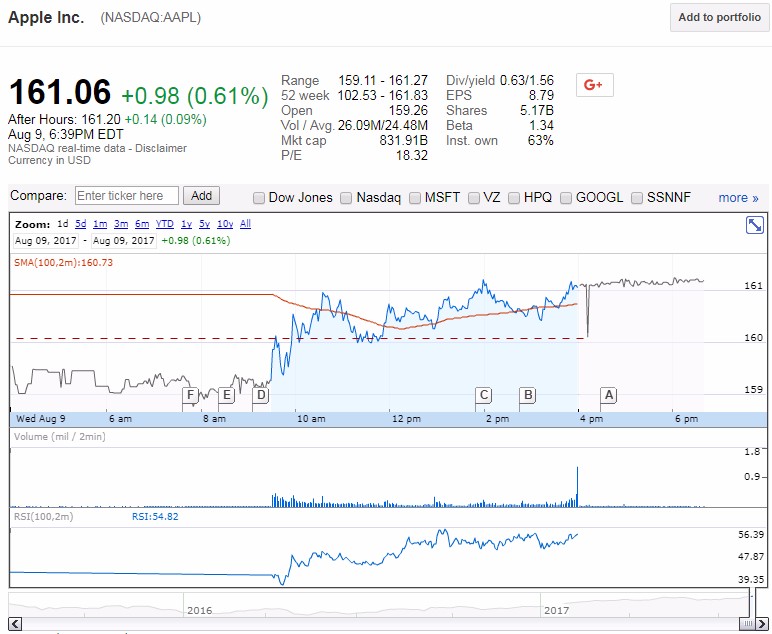Set chart zoom to 5d
This screenshot has width=772, height=634.
pos(81,224)
